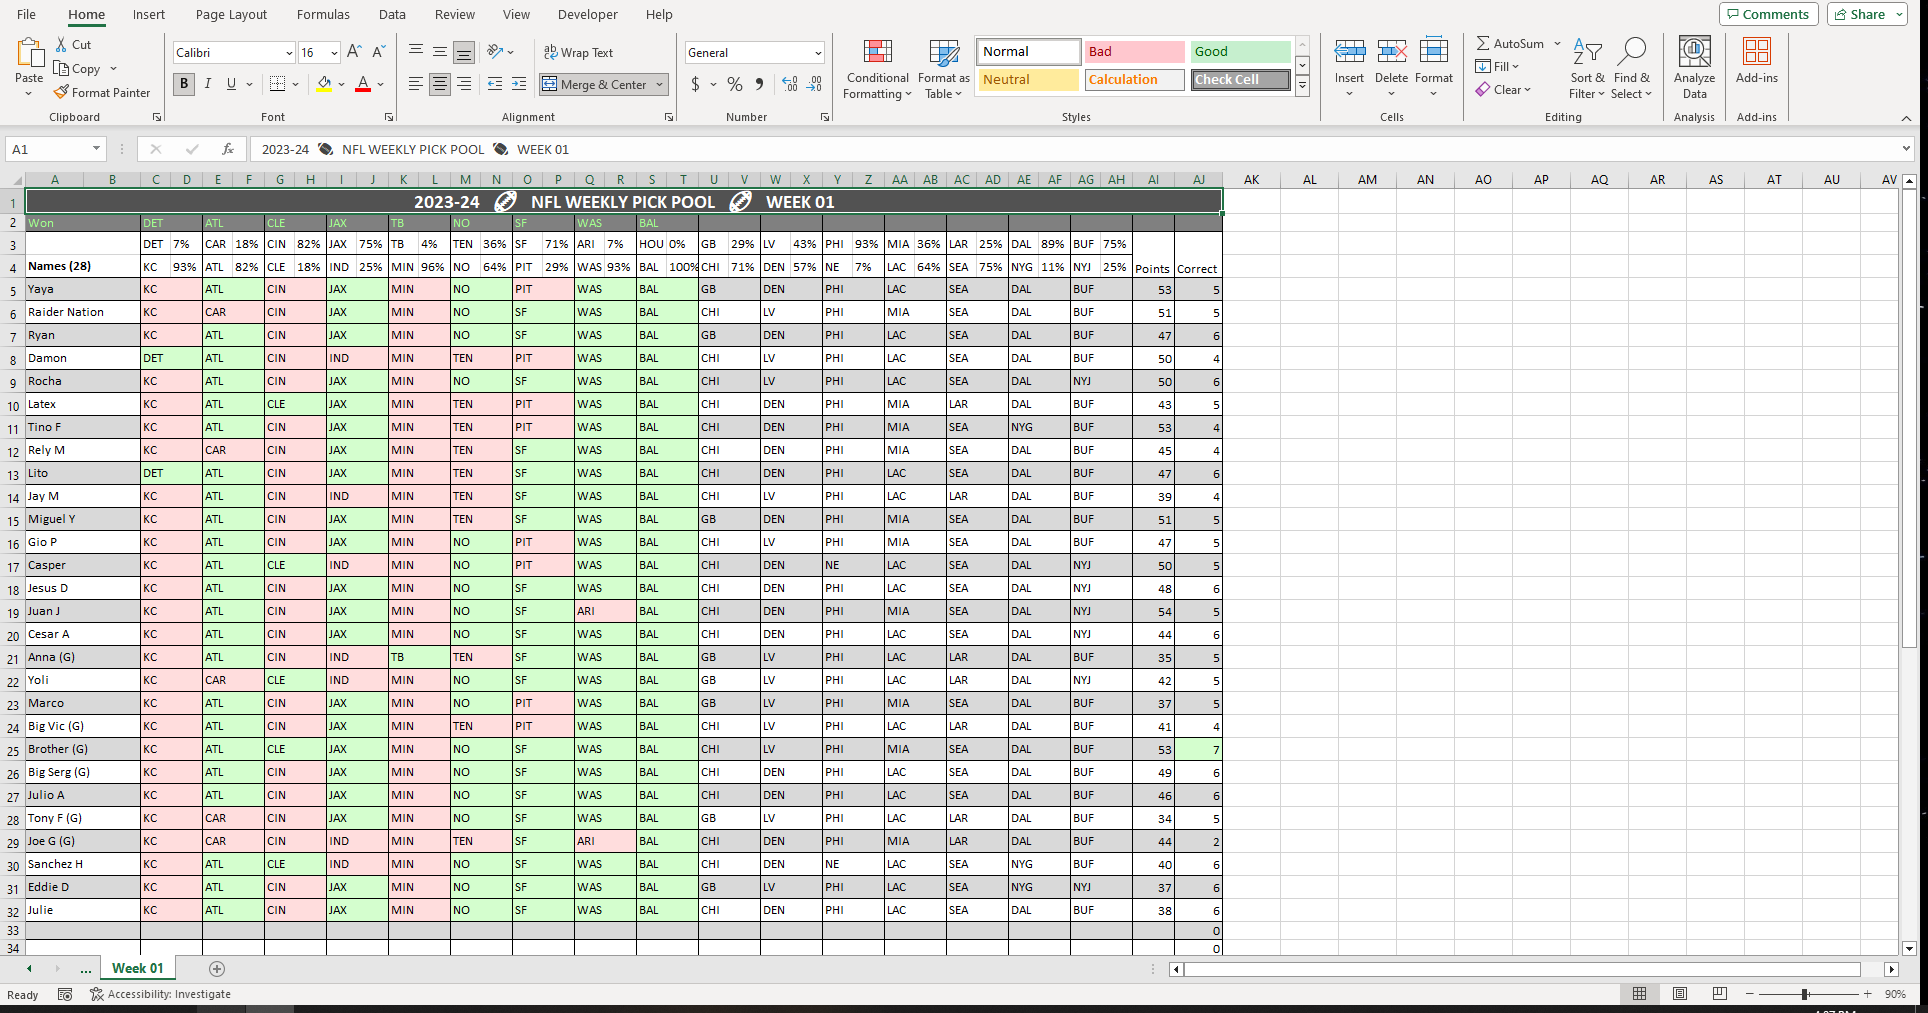This screenshot has width=1928, height=1013.
Task: Switch to Page Layout view in status bar
Action: 1680,994
